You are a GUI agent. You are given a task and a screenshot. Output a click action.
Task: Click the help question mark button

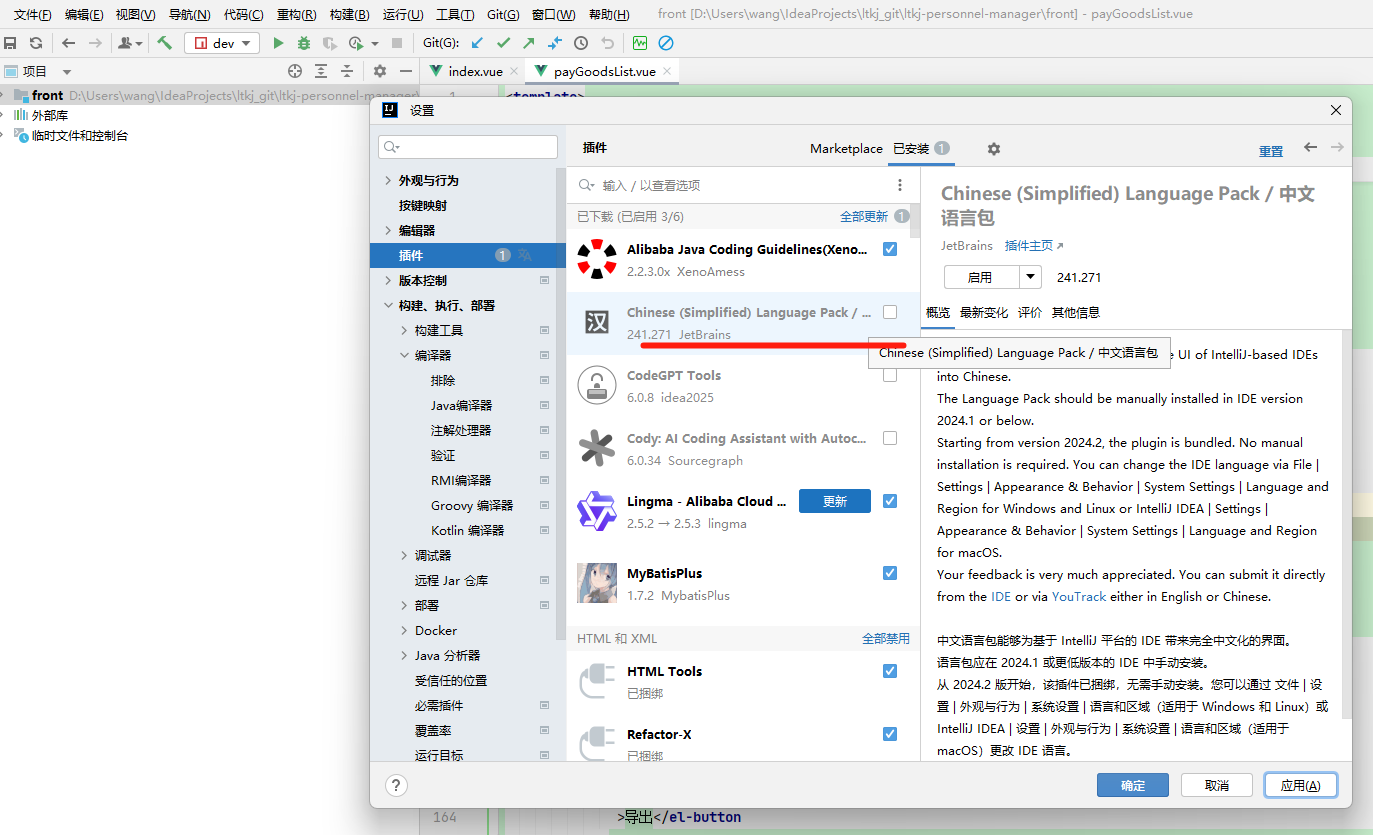[x=396, y=785]
